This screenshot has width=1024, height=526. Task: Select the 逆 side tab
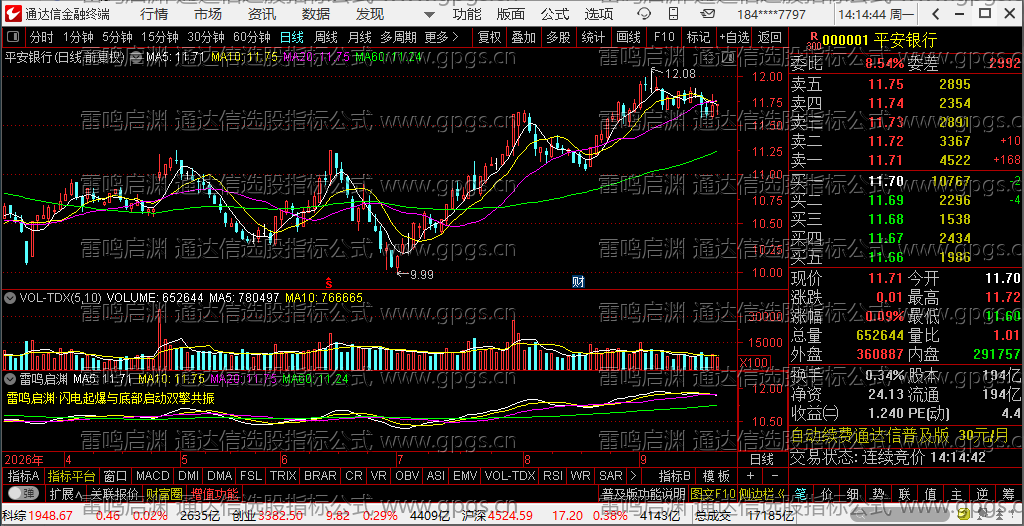(982, 493)
